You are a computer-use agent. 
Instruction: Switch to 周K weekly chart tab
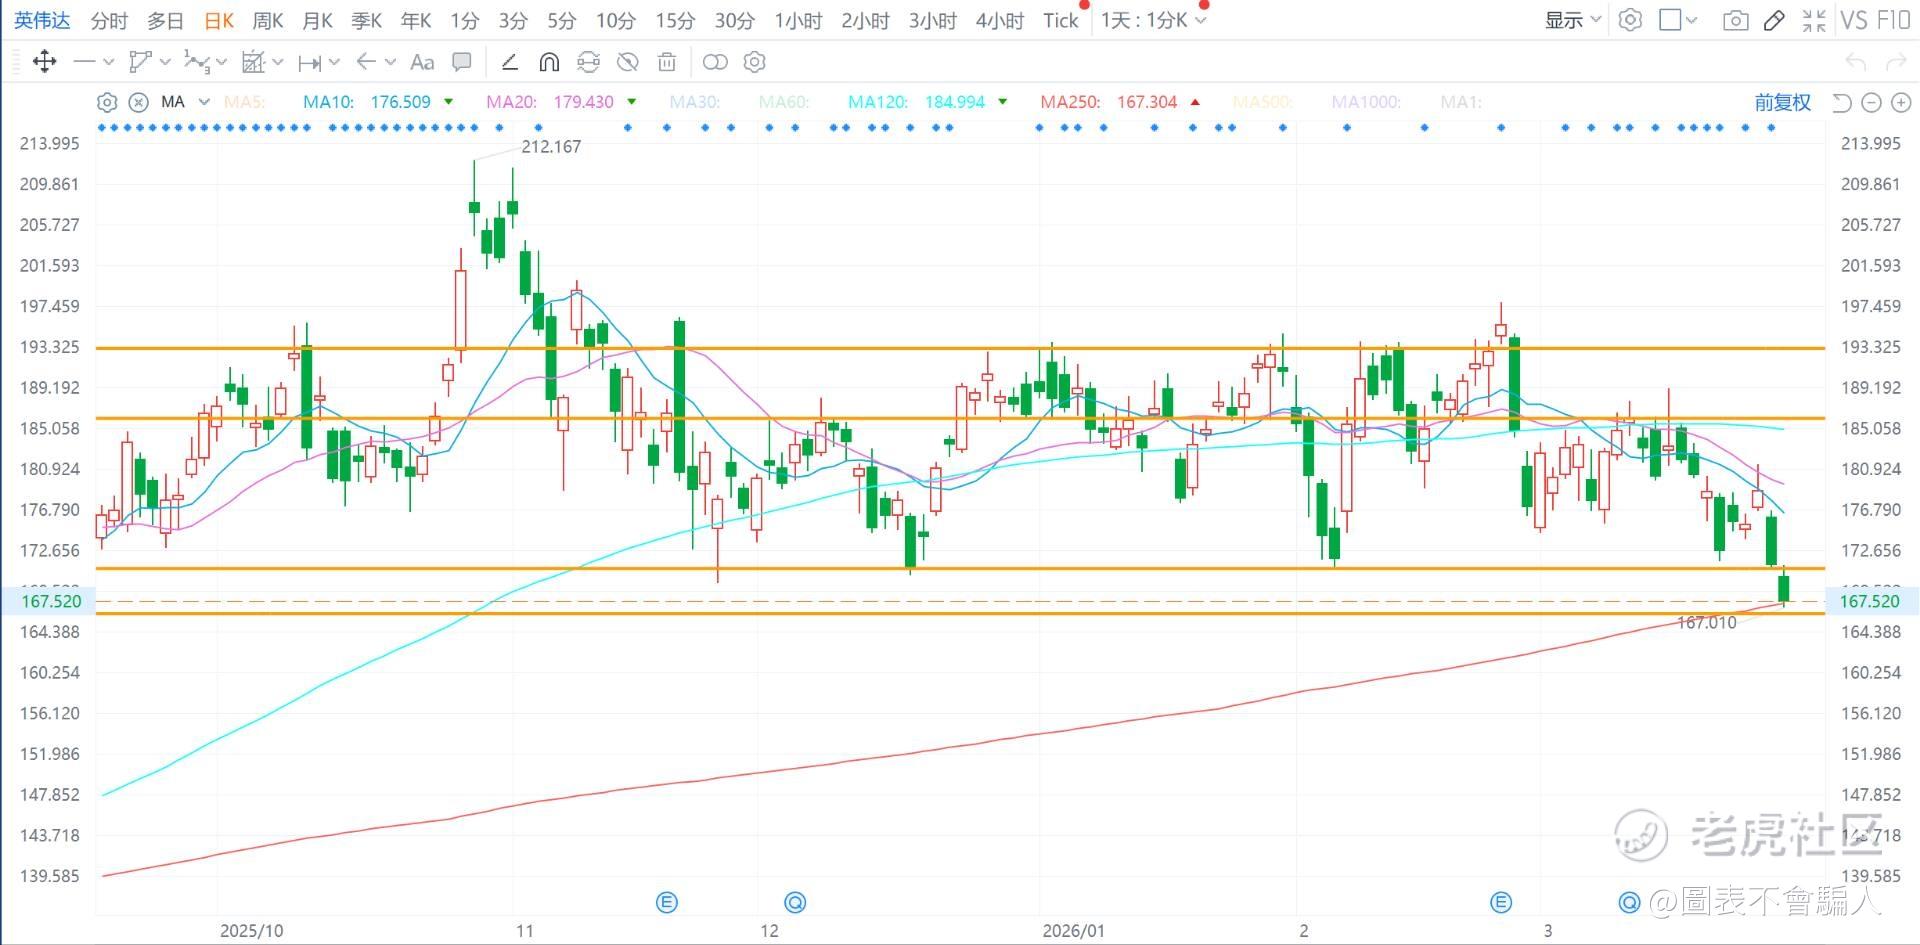[267, 20]
